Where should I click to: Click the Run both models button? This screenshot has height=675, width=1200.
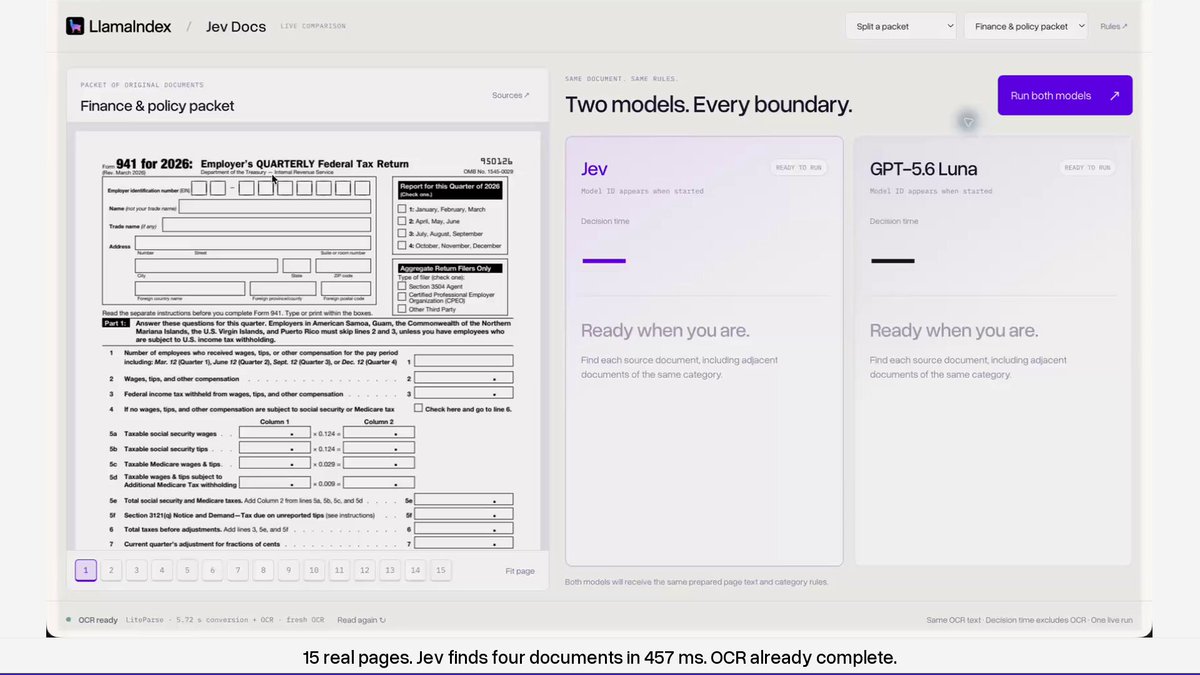1065,96
